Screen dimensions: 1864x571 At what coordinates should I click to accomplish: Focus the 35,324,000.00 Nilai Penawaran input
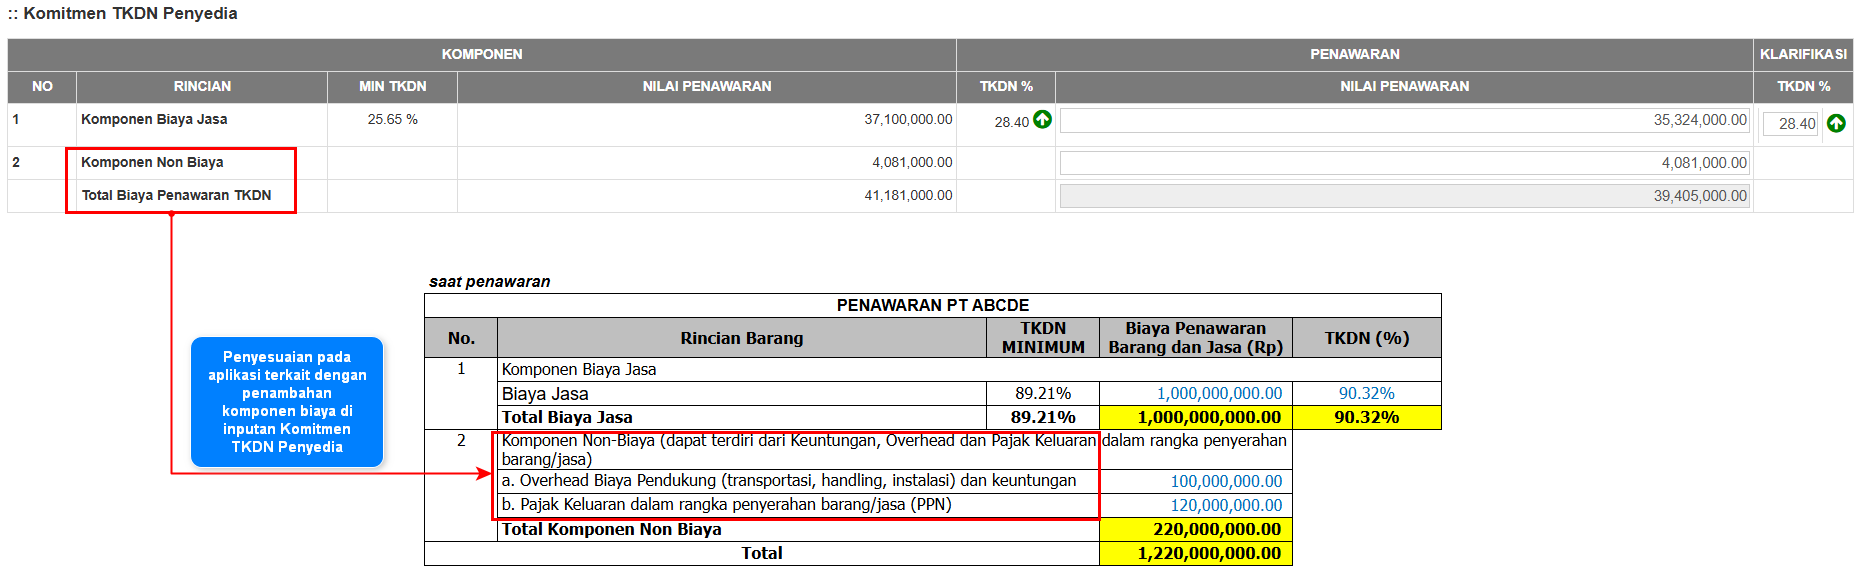coord(1404,120)
